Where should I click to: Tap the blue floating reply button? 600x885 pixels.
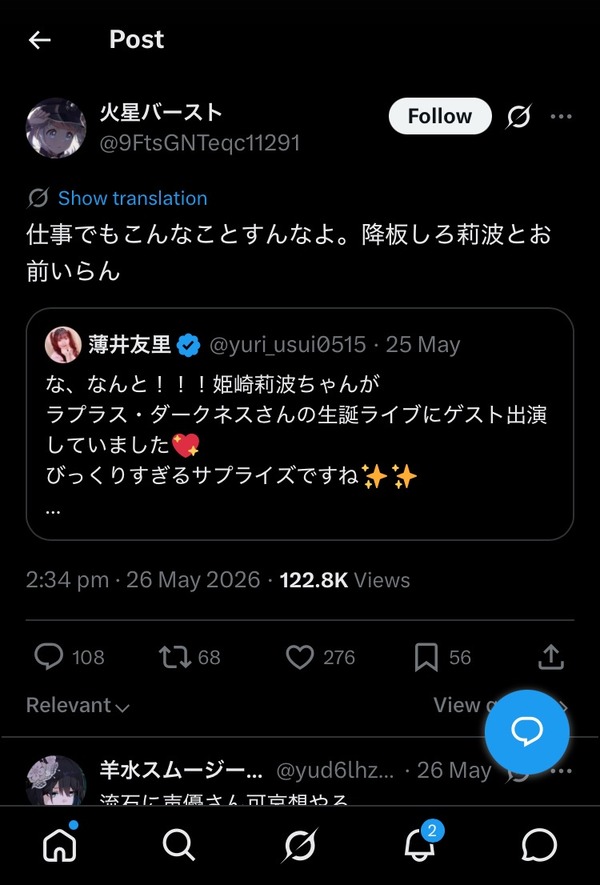(527, 731)
